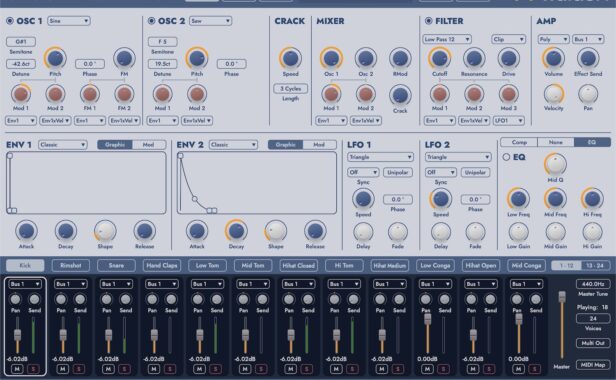This screenshot has height=380, width=616.
Task: Mute the mixer channel under Mid Conga
Action: tap(518, 369)
